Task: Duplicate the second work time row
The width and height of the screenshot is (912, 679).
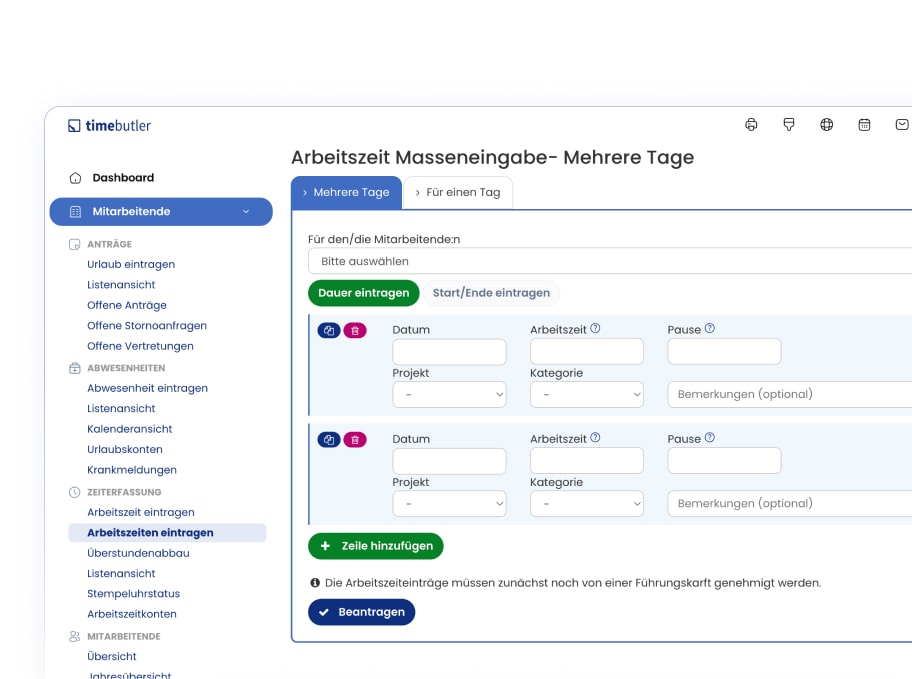Action: [329, 440]
